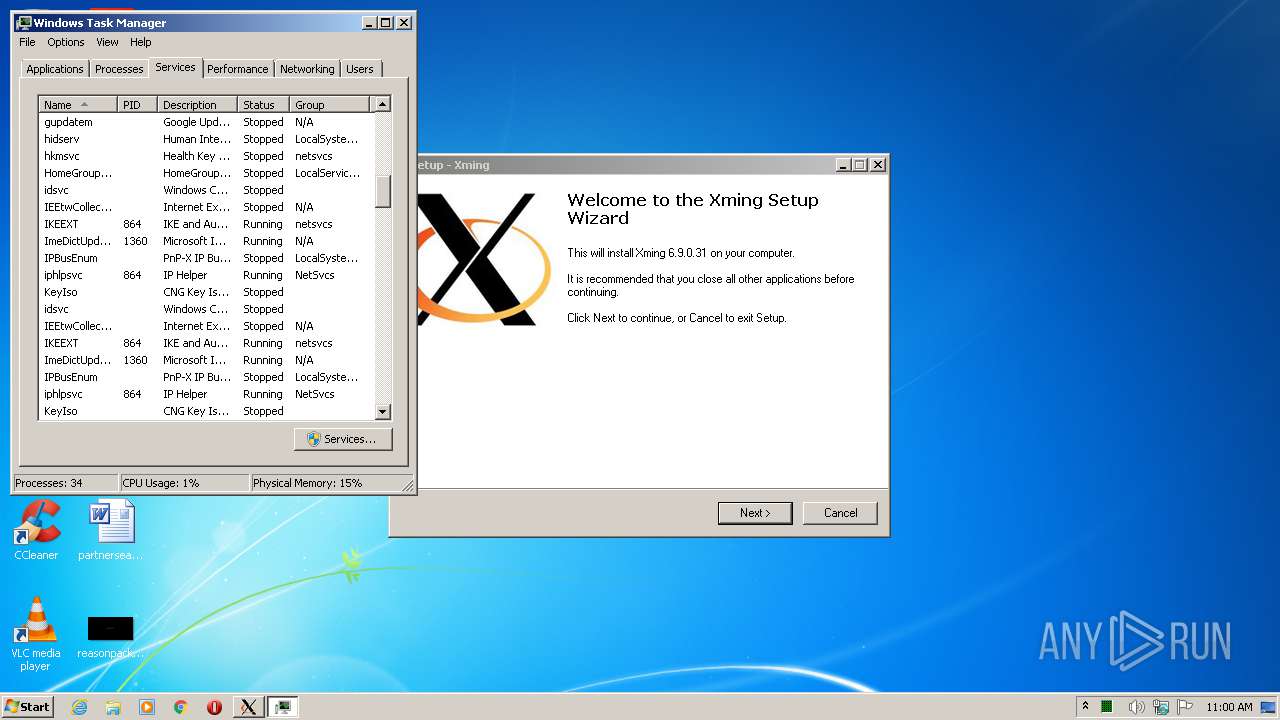Minimize the Xming Setup window
The width and height of the screenshot is (1280, 720).
click(x=843, y=165)
